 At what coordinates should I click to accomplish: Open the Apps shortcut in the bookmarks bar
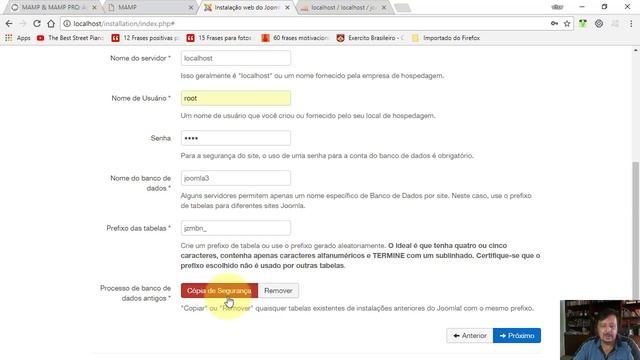(18, 38)
